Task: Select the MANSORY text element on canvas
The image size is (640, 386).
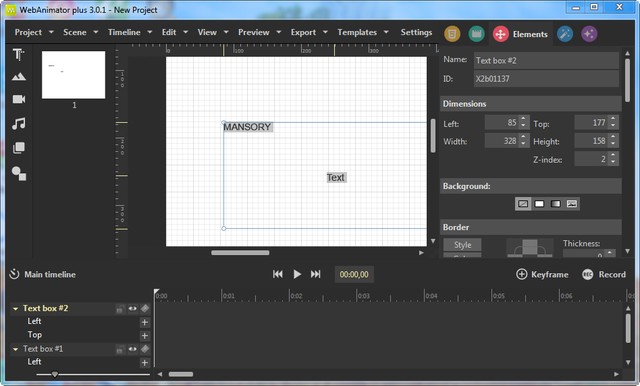Action: pyautogui.click(x=247, y=127)
